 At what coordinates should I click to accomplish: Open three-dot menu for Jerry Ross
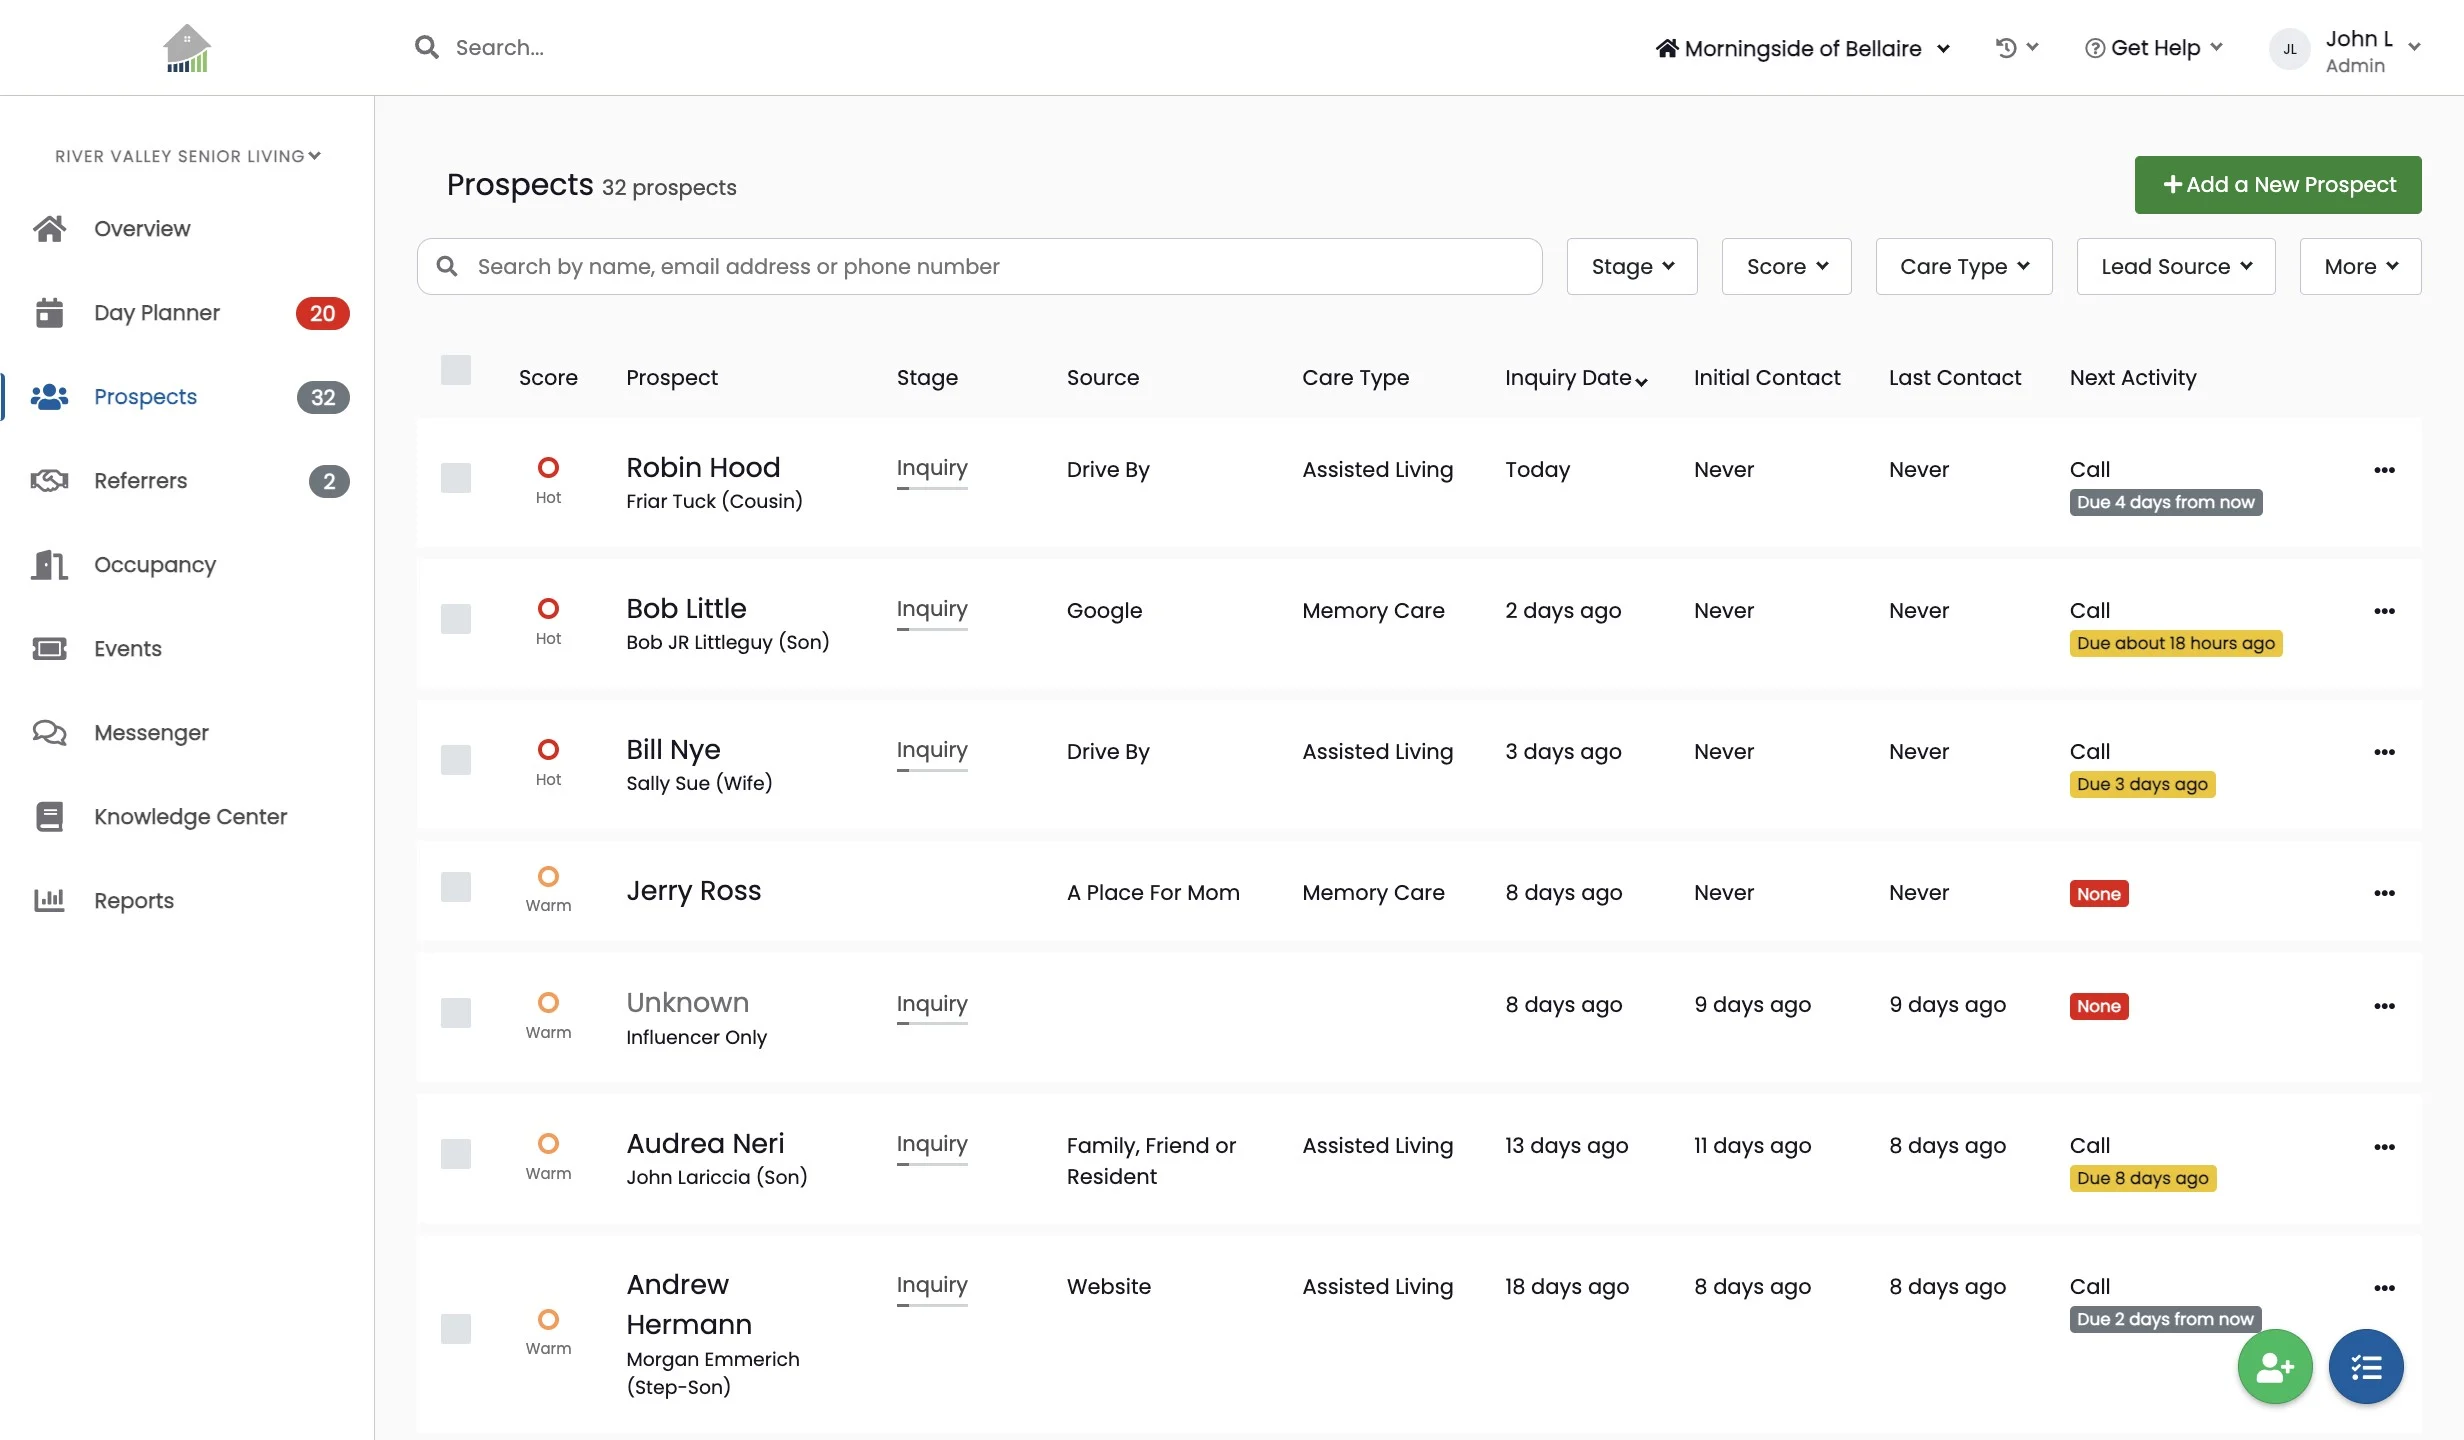(2384, 893)
